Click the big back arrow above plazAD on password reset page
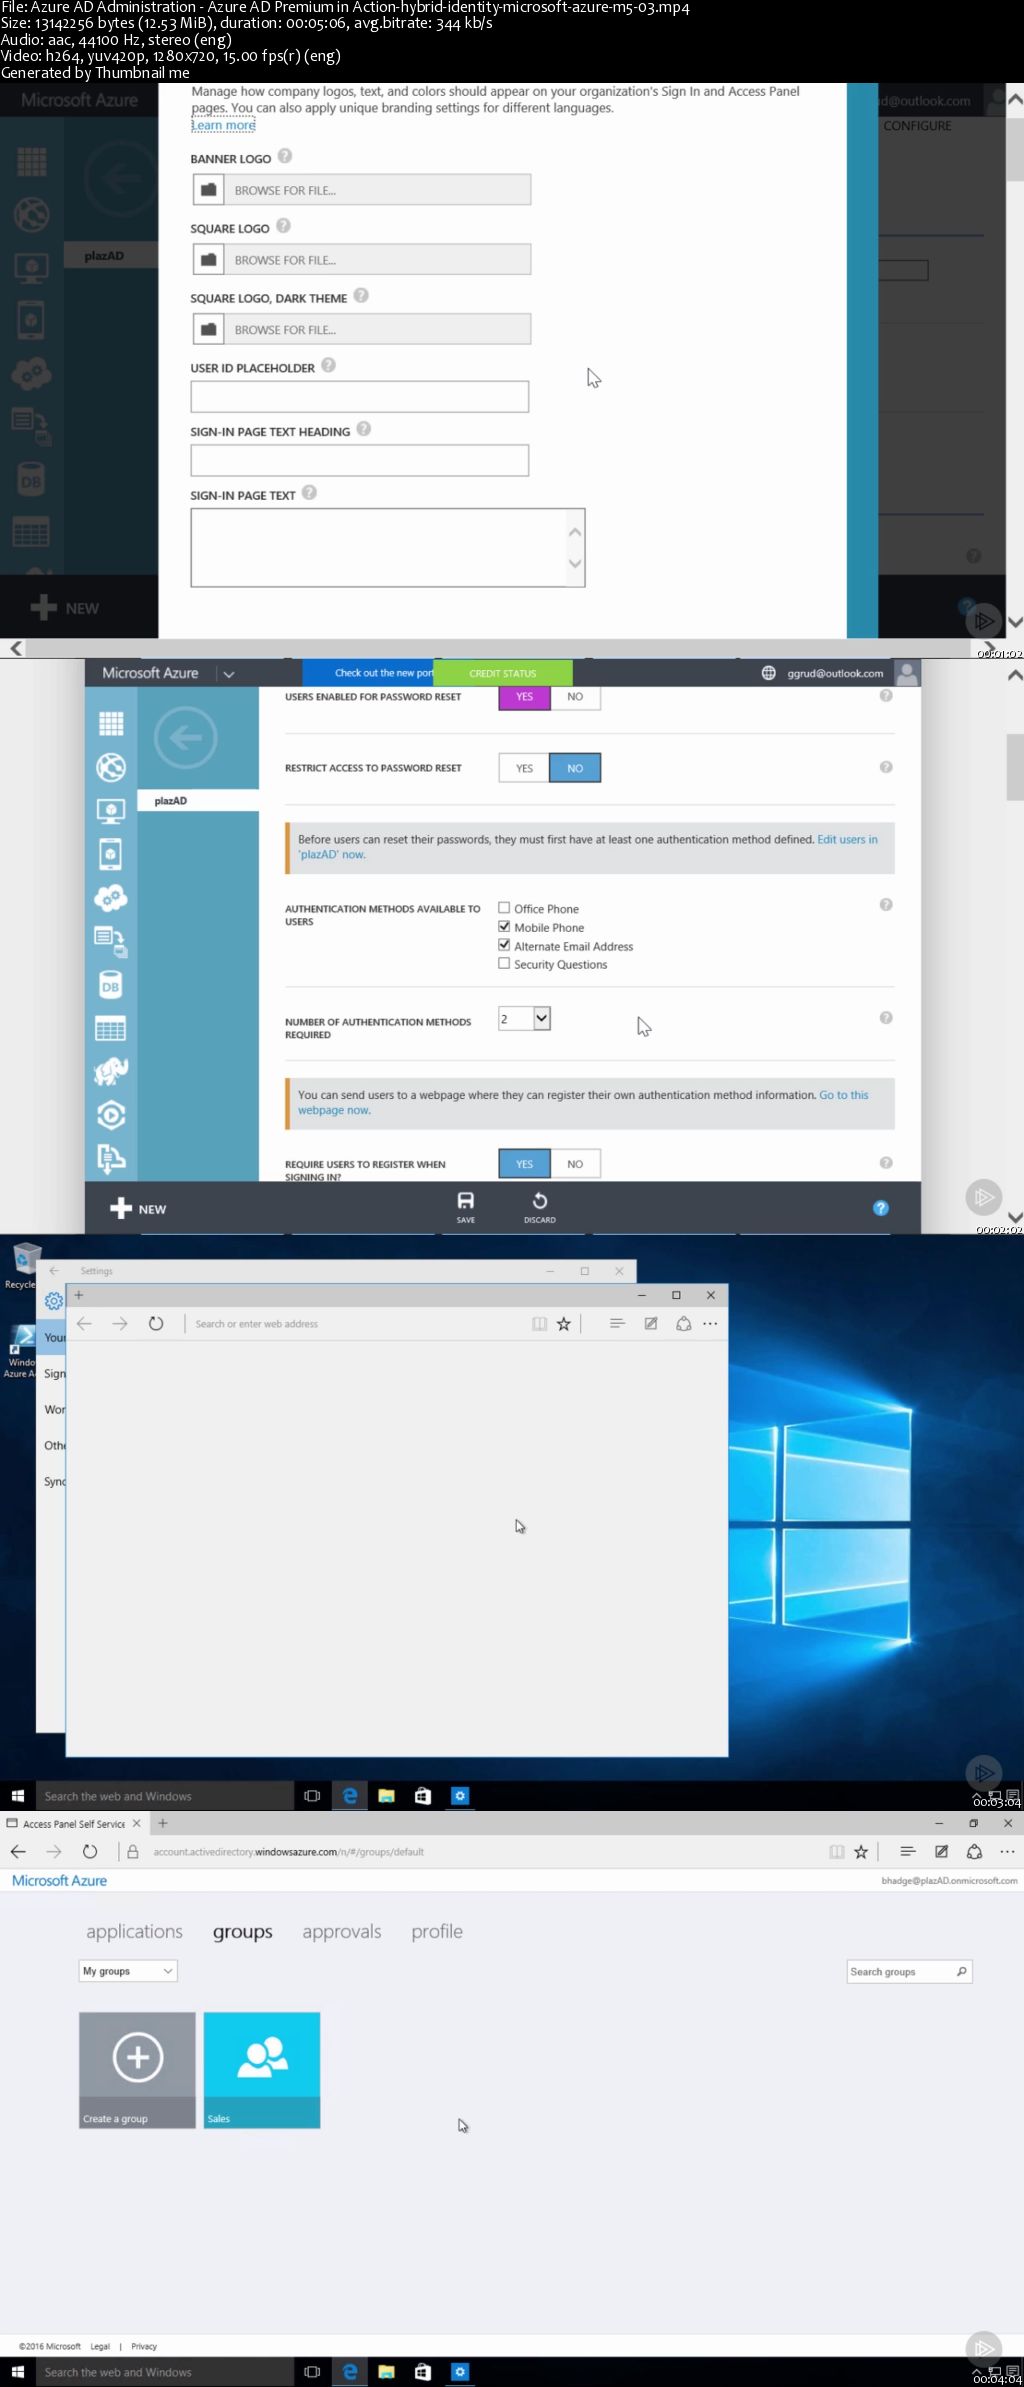Viewport: 1024px width, 2387px height. pyautogui.click(x=186, y=738)
